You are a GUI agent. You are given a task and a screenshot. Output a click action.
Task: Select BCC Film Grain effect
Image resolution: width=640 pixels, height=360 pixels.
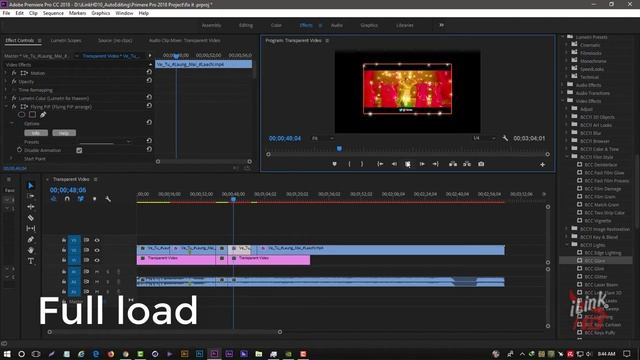click(x=601, y=197)
